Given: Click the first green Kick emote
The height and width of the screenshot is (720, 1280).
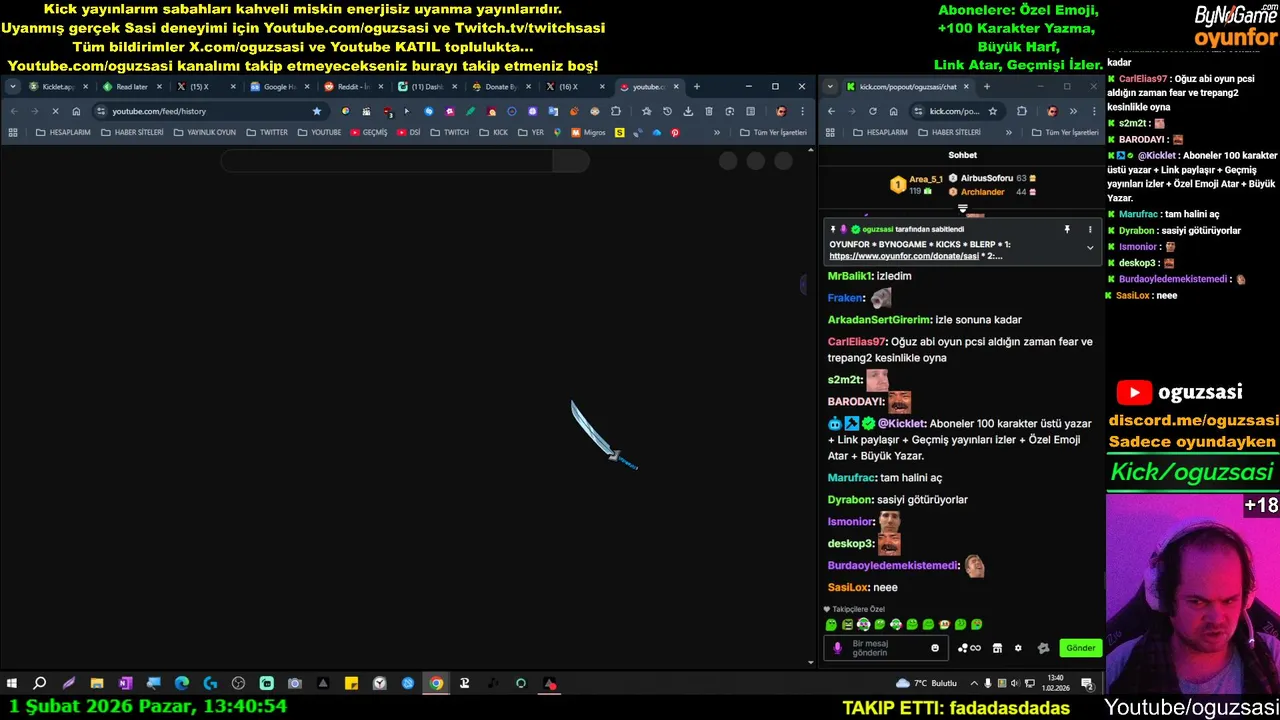Looking at the screenshot, I should (x=831, y=625).
